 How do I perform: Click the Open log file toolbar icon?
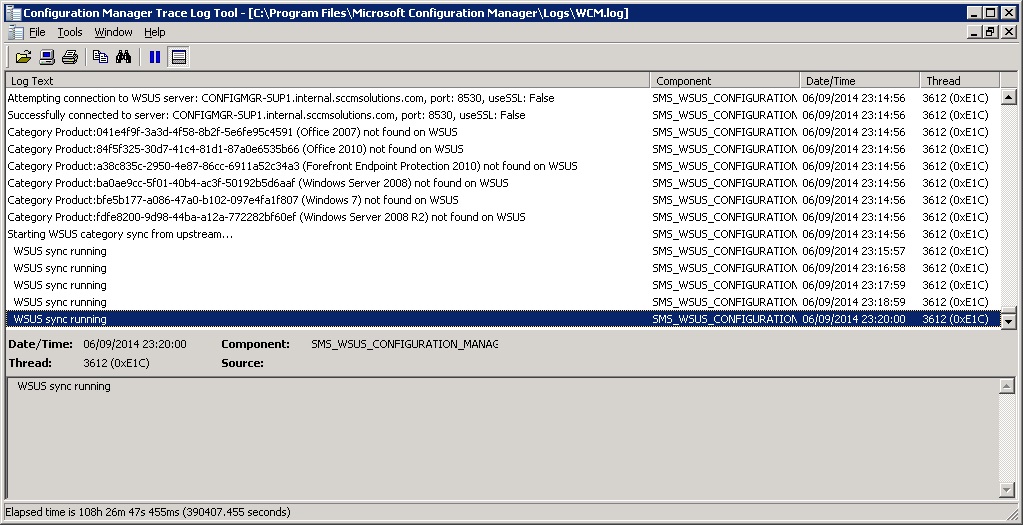click(23, 57)
